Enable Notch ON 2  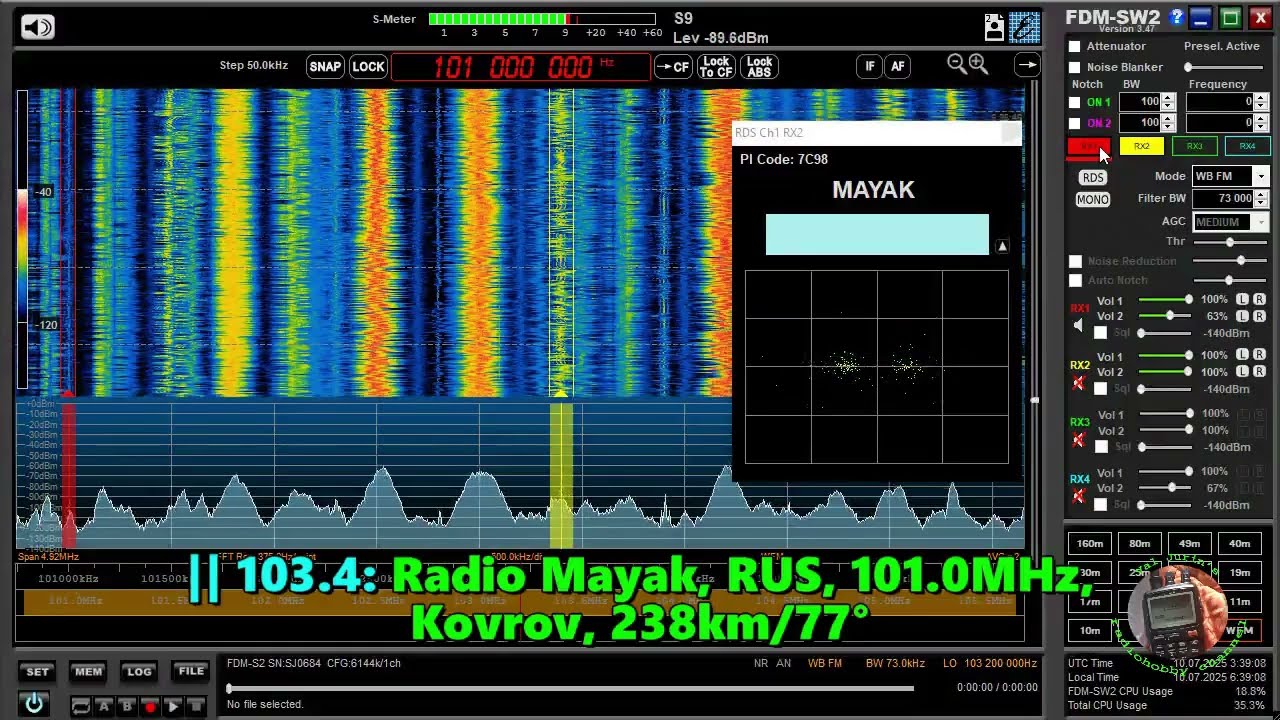click(1075, 123)
